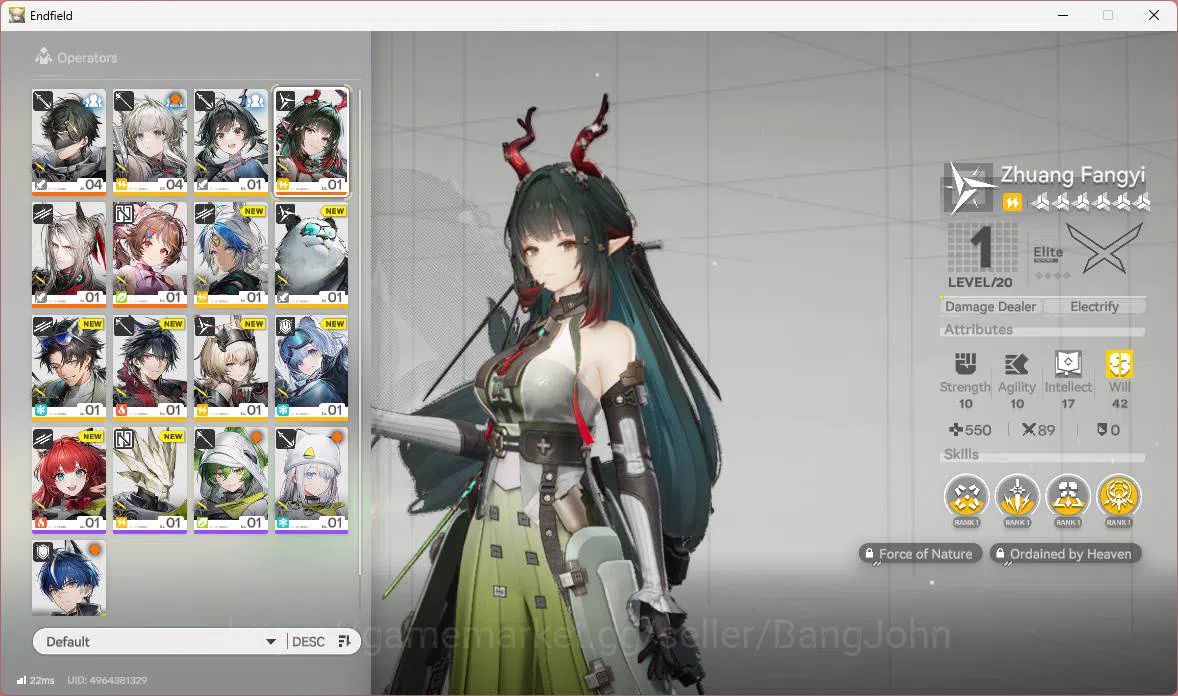Open the Default sort dropdown
1178x696 pixels.
[159, 641]
